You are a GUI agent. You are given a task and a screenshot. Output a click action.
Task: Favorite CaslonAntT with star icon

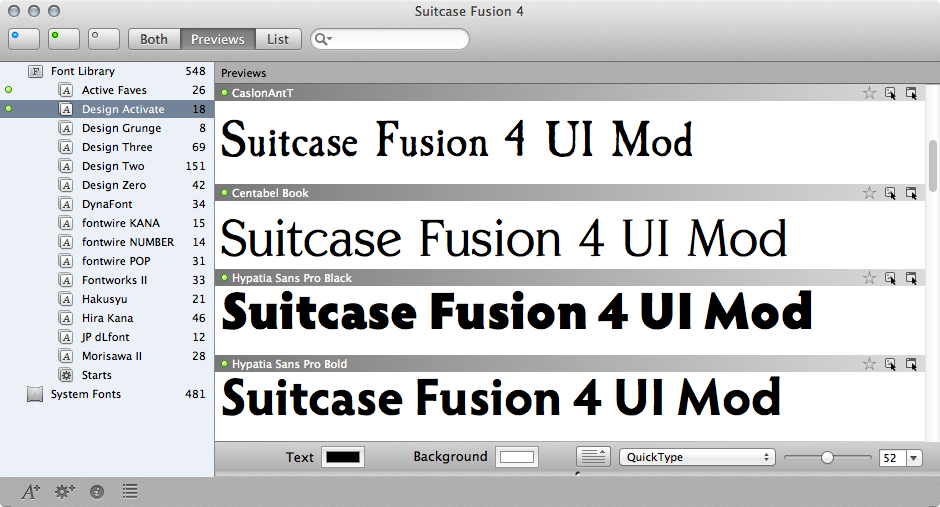869,93
